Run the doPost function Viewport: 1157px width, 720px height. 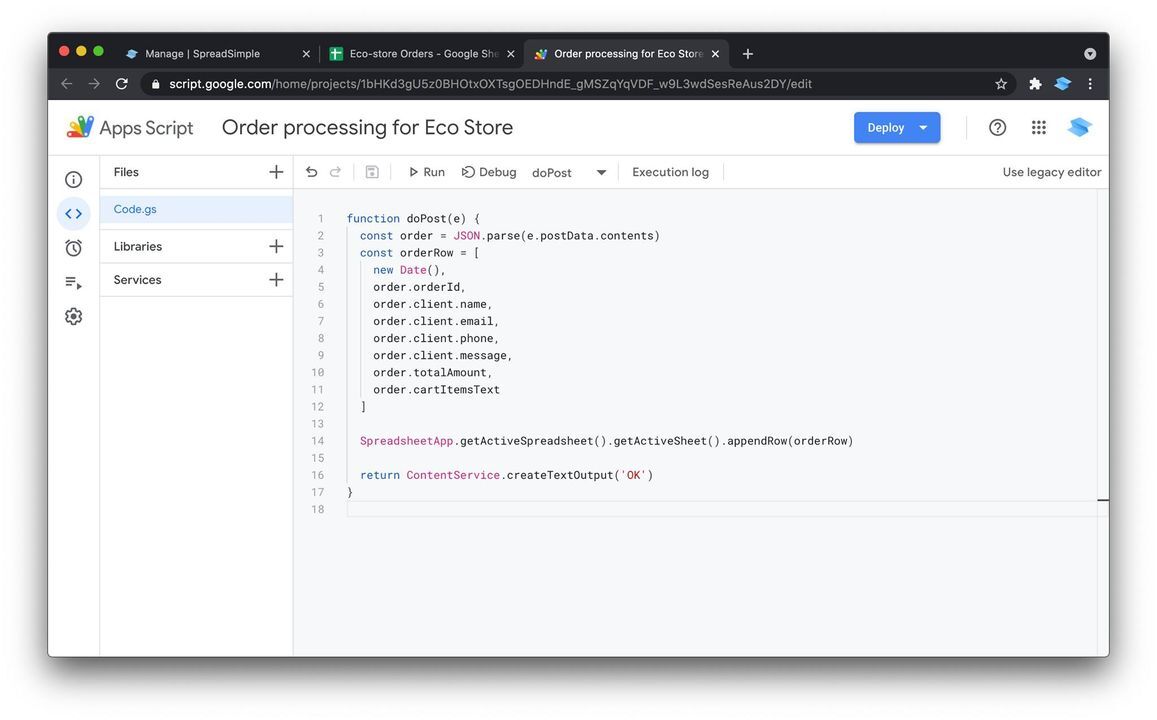[426, 171]
